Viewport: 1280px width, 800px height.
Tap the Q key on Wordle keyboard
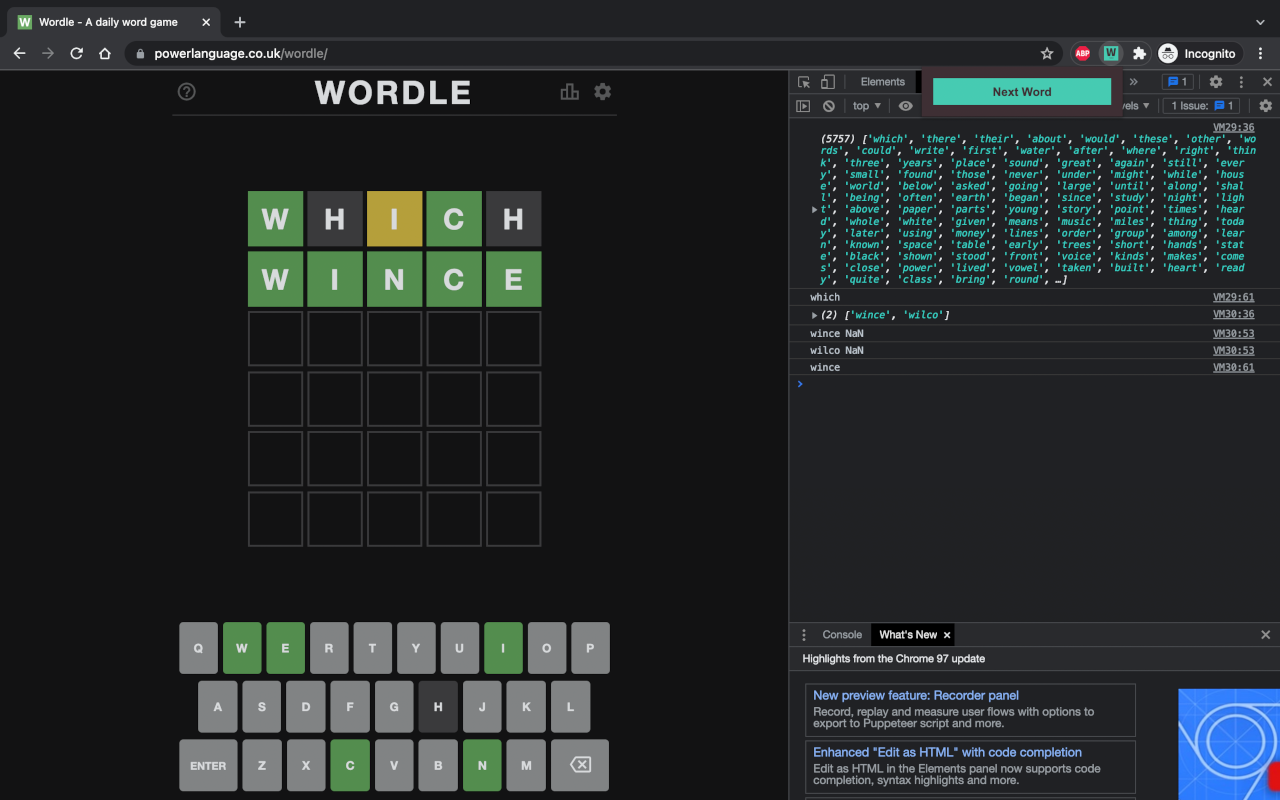[x=198, y=648]
